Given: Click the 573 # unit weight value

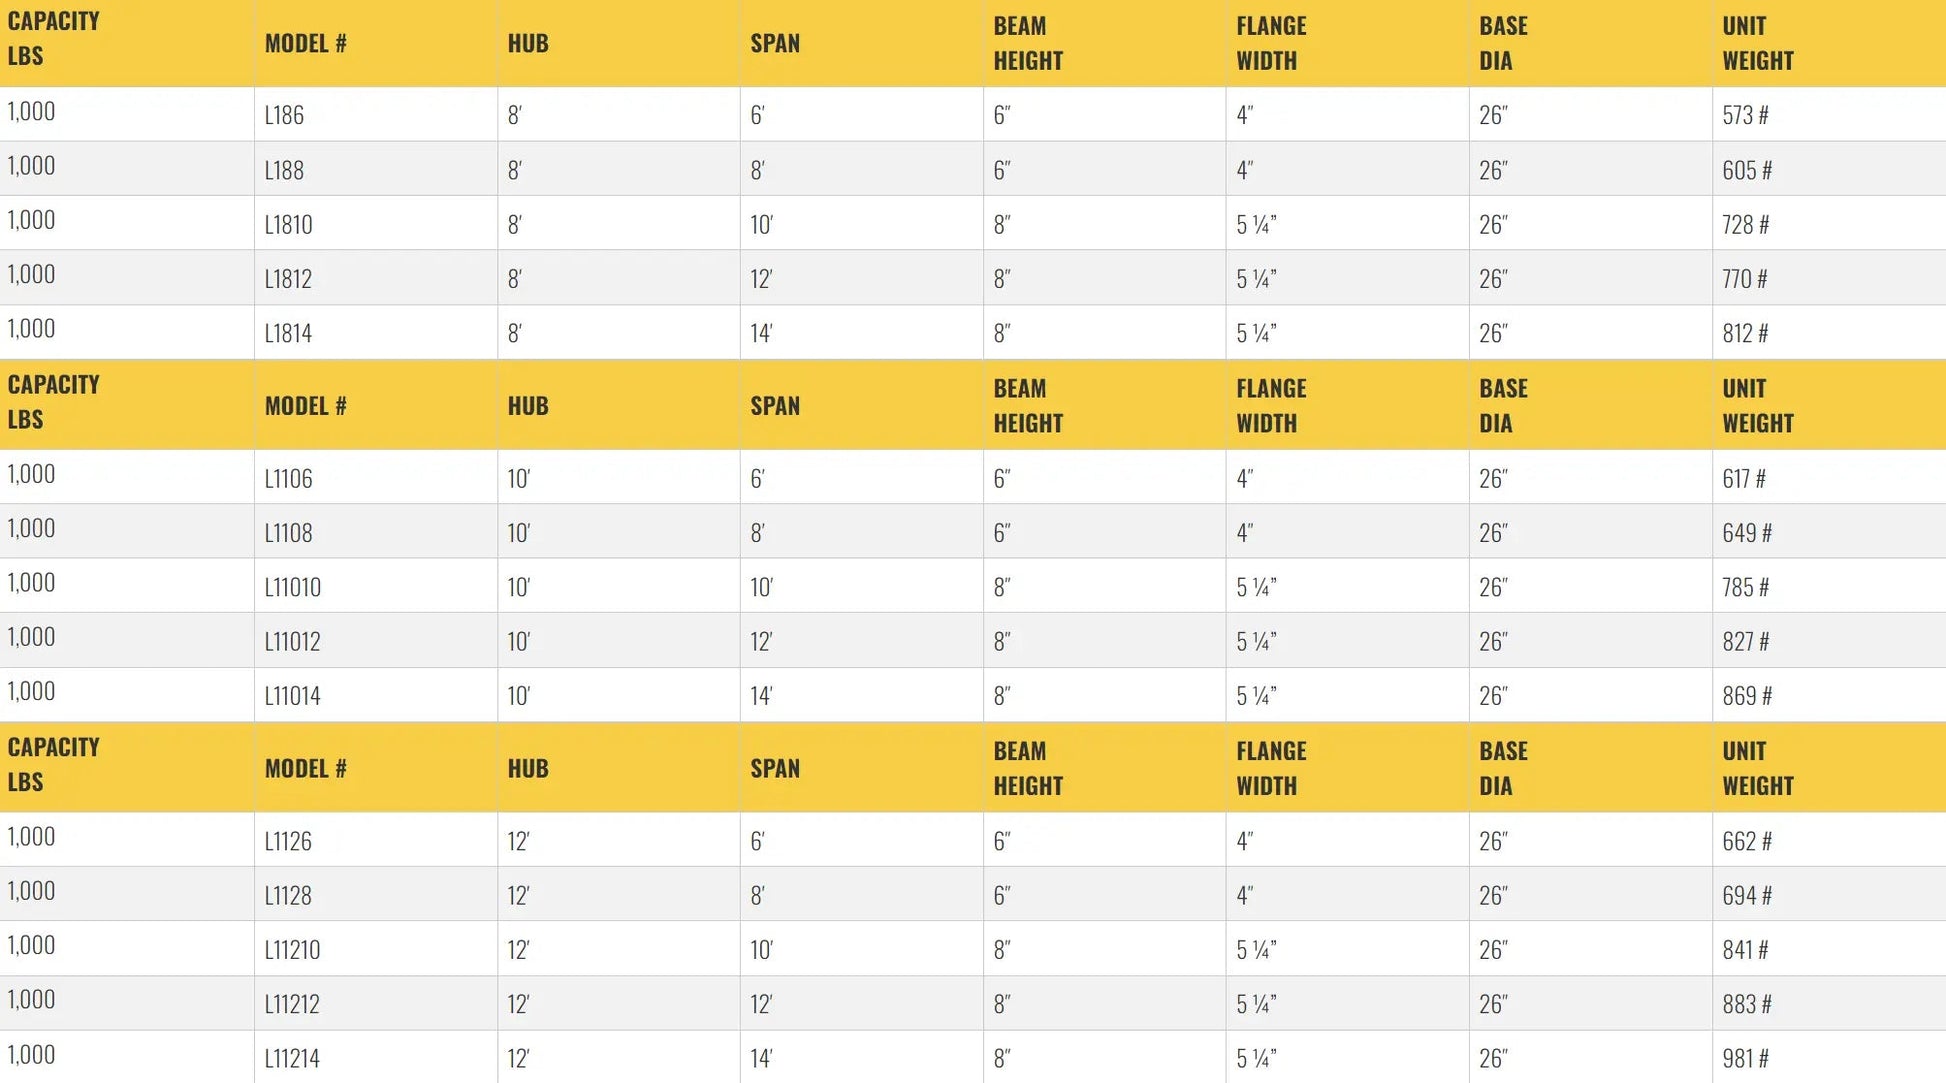Looking at the screenshot, I should coord(1745,115).
